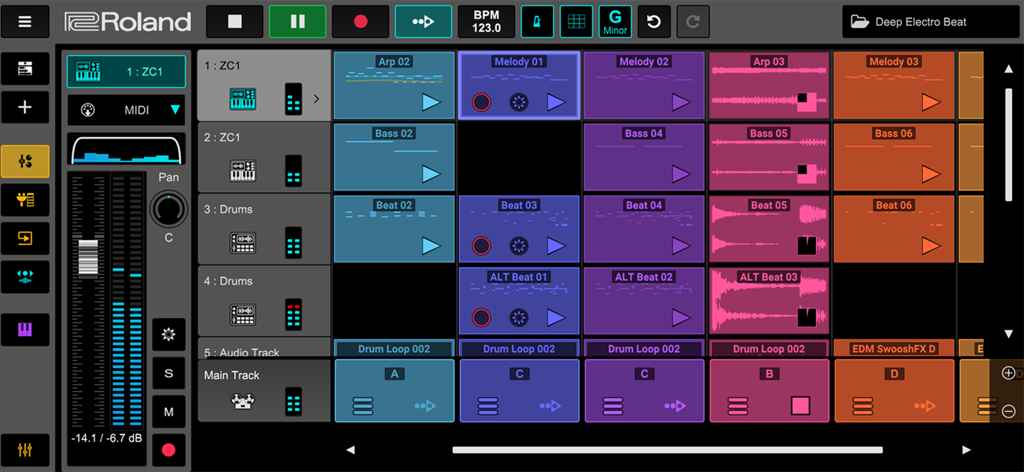Play the Melody 01 clip
Image resolution: width=1024 pixels, height=472 pixels.
[x=556, y=102]
